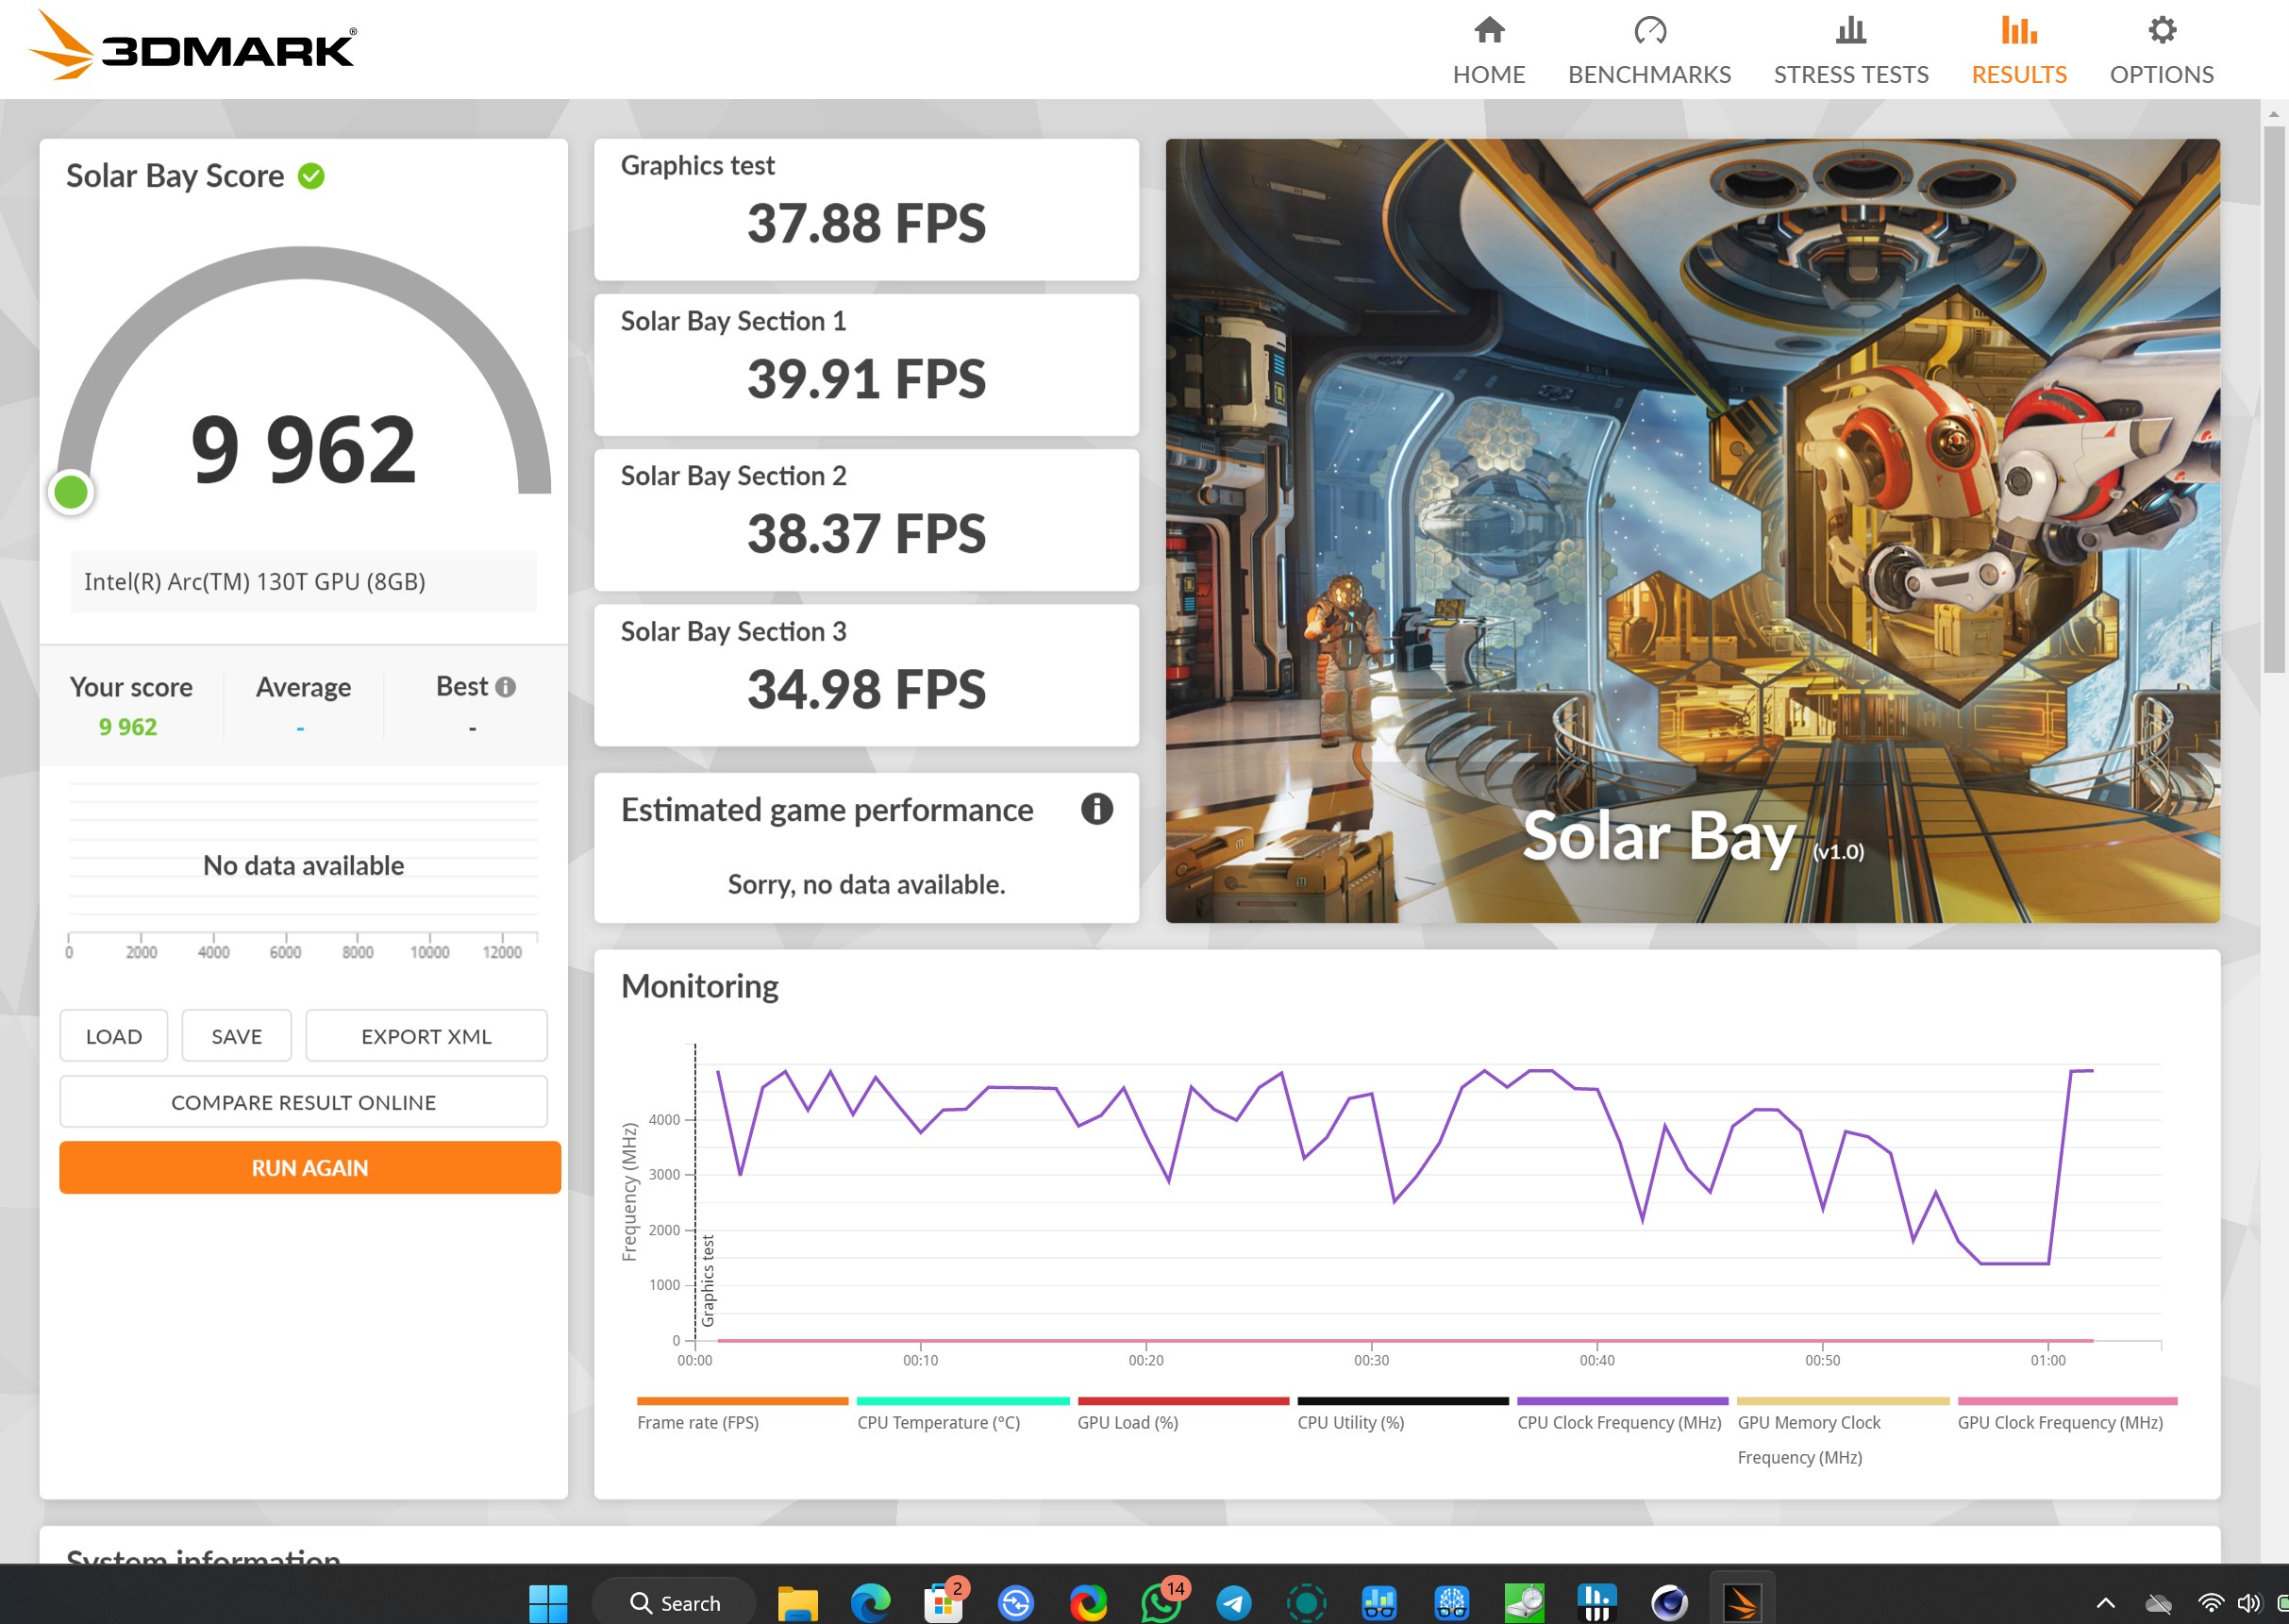Open the brain with glasses app icon

click(1452, 1602)
